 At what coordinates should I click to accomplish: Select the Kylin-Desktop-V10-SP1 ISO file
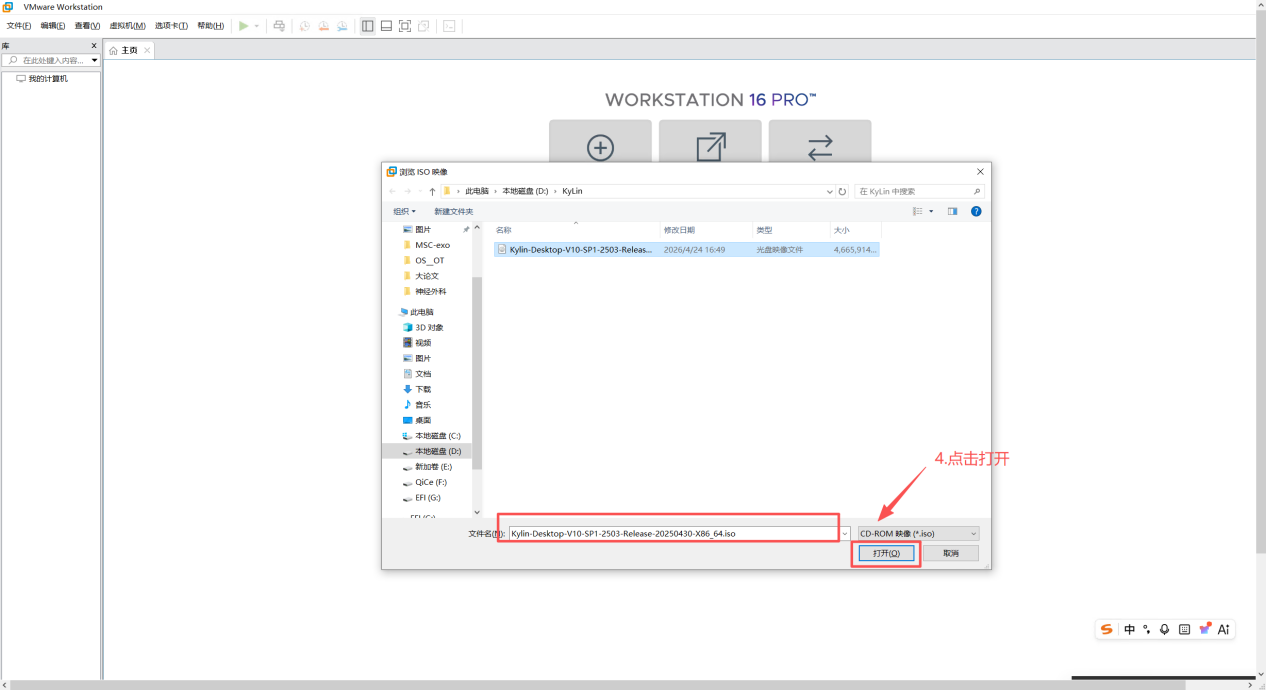pyautogui.click(x=686, y=250)
